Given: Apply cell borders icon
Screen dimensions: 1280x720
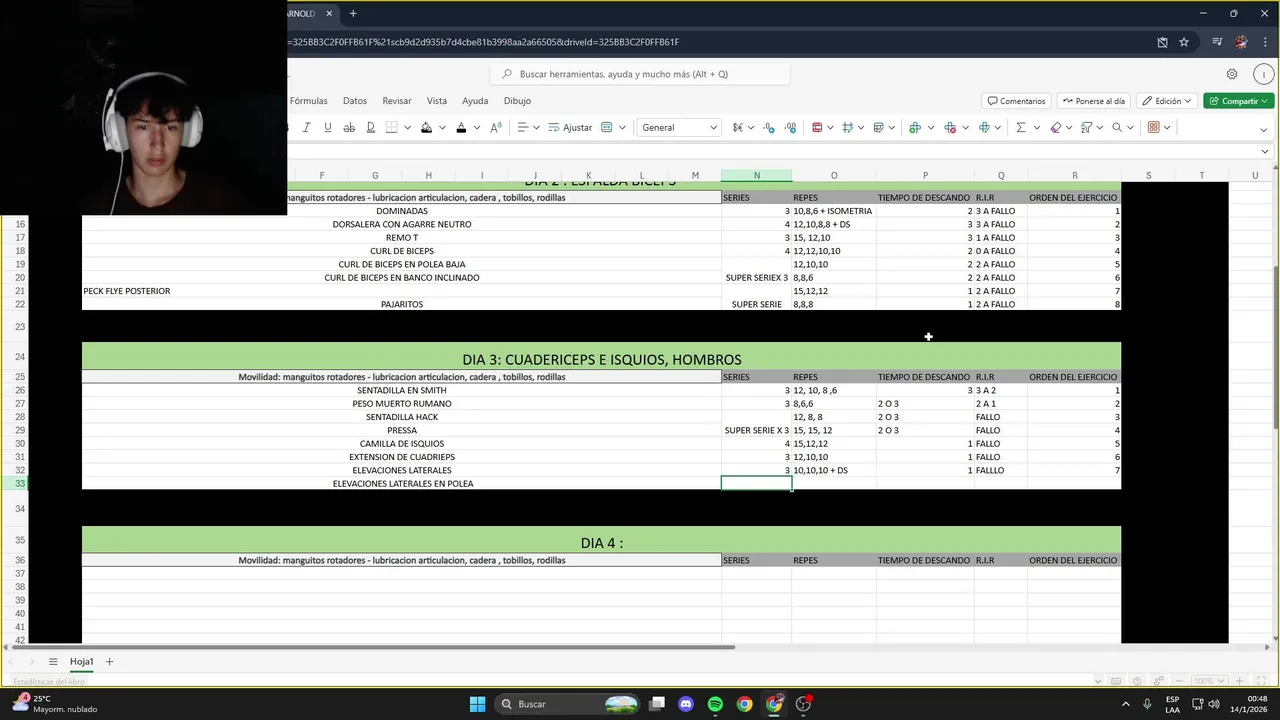Looking at the screenshot, I should pyautogui.click(x=392, y=128).
